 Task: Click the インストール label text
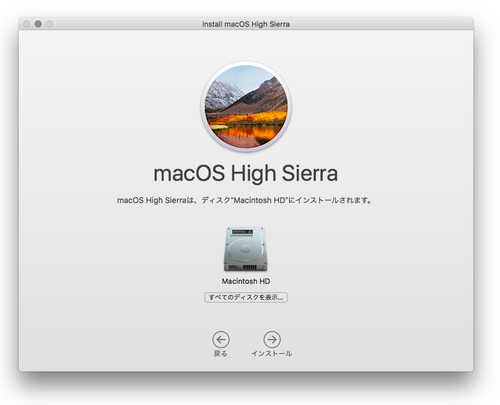(x=272, y=354)
